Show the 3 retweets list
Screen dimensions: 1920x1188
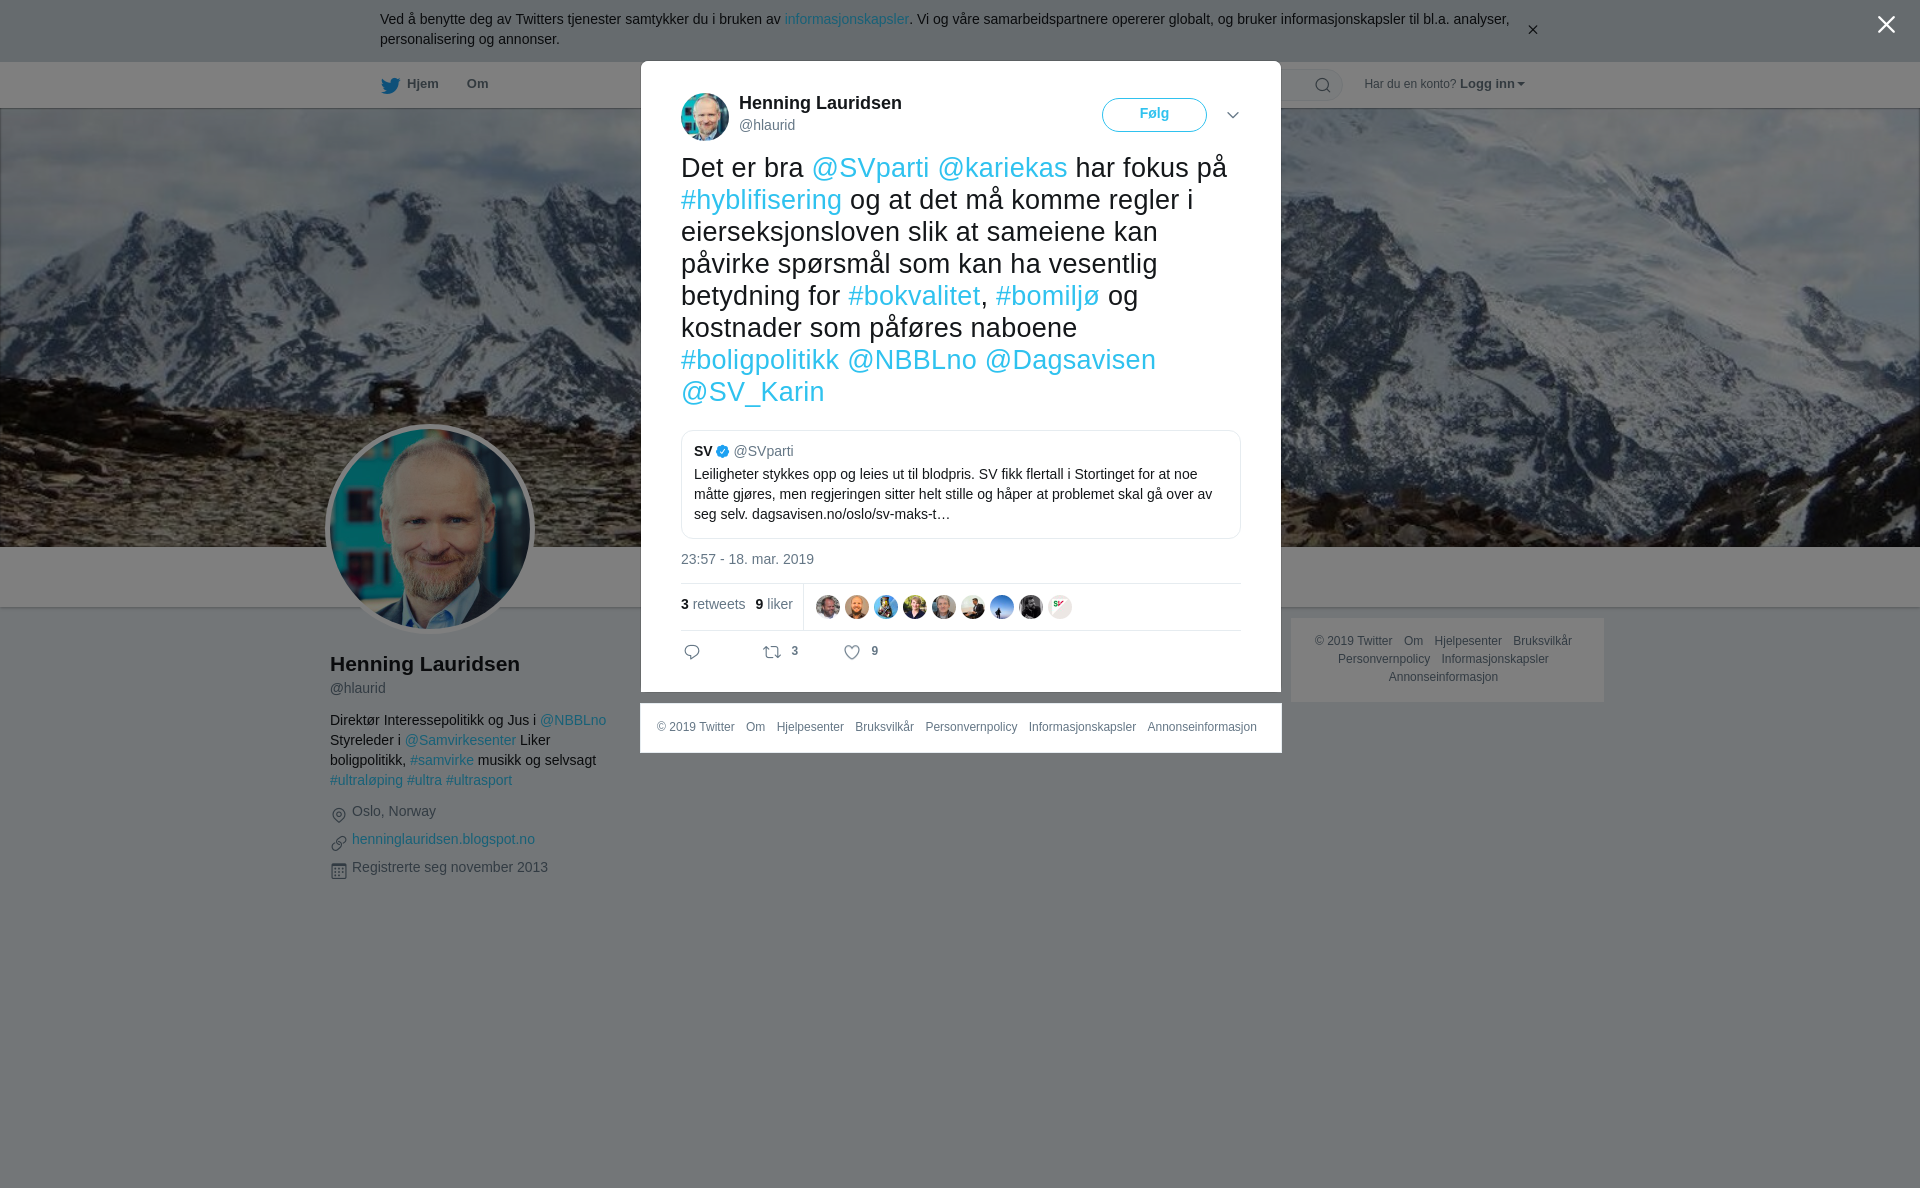713,604
